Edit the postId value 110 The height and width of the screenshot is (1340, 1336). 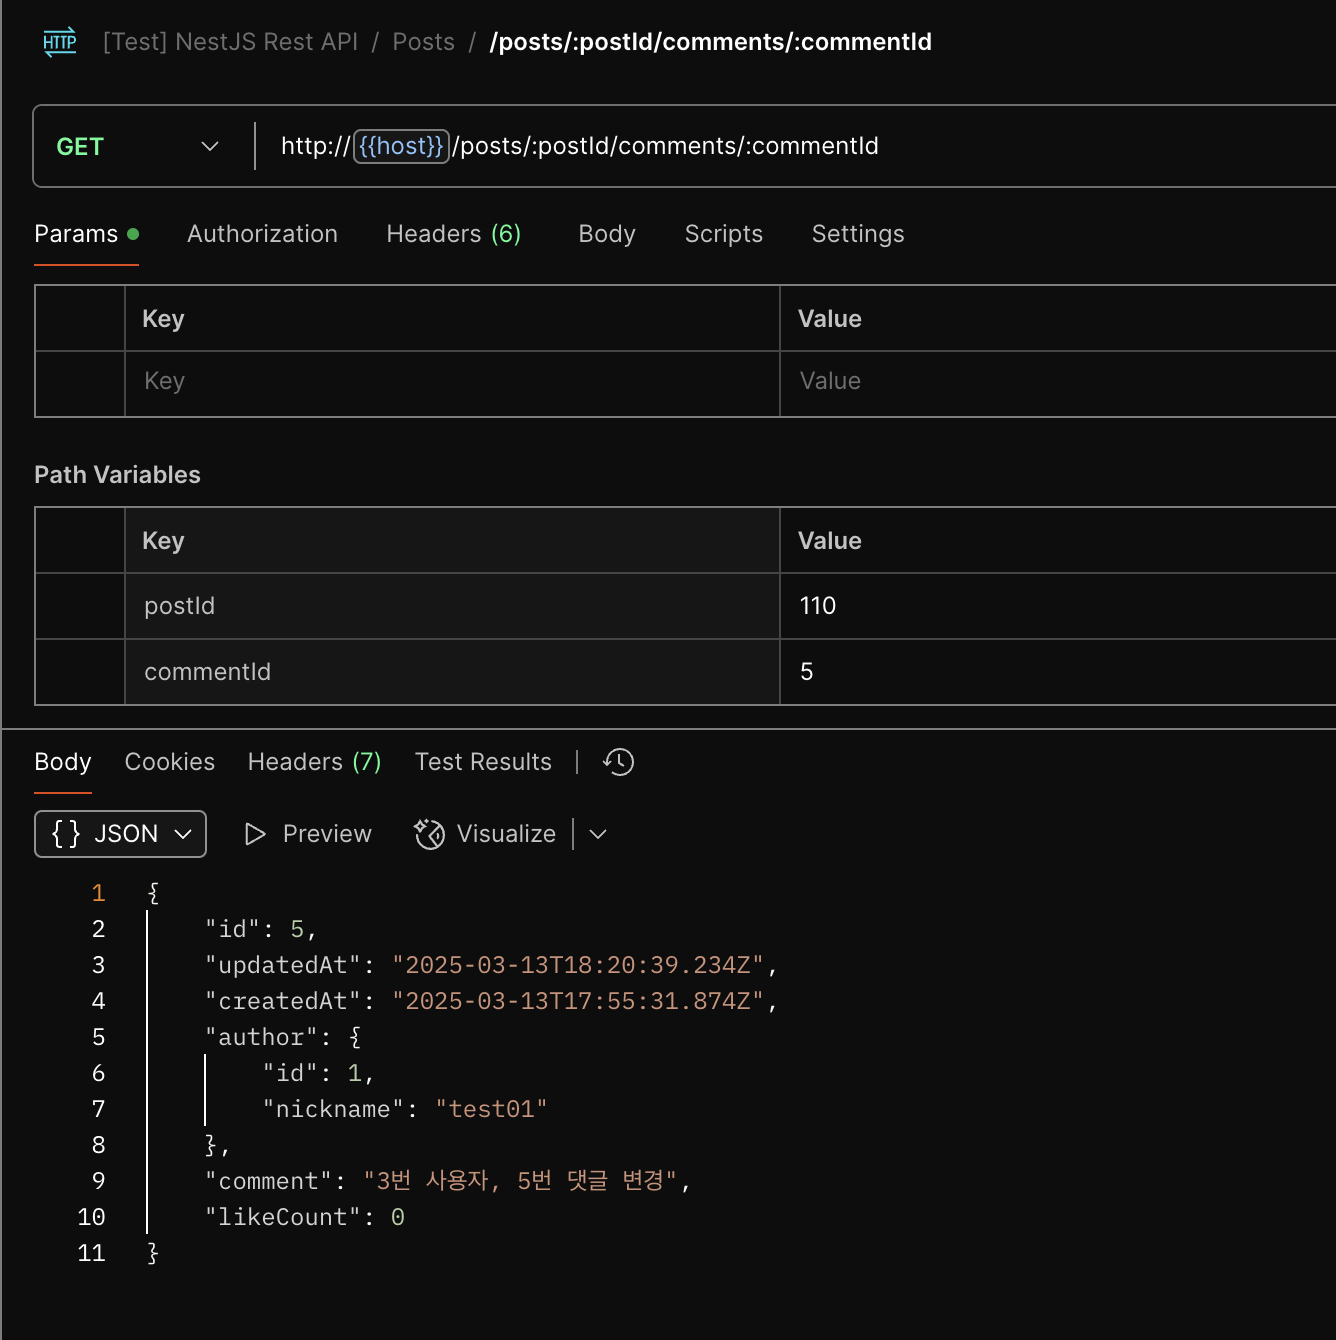(1058, 606)
